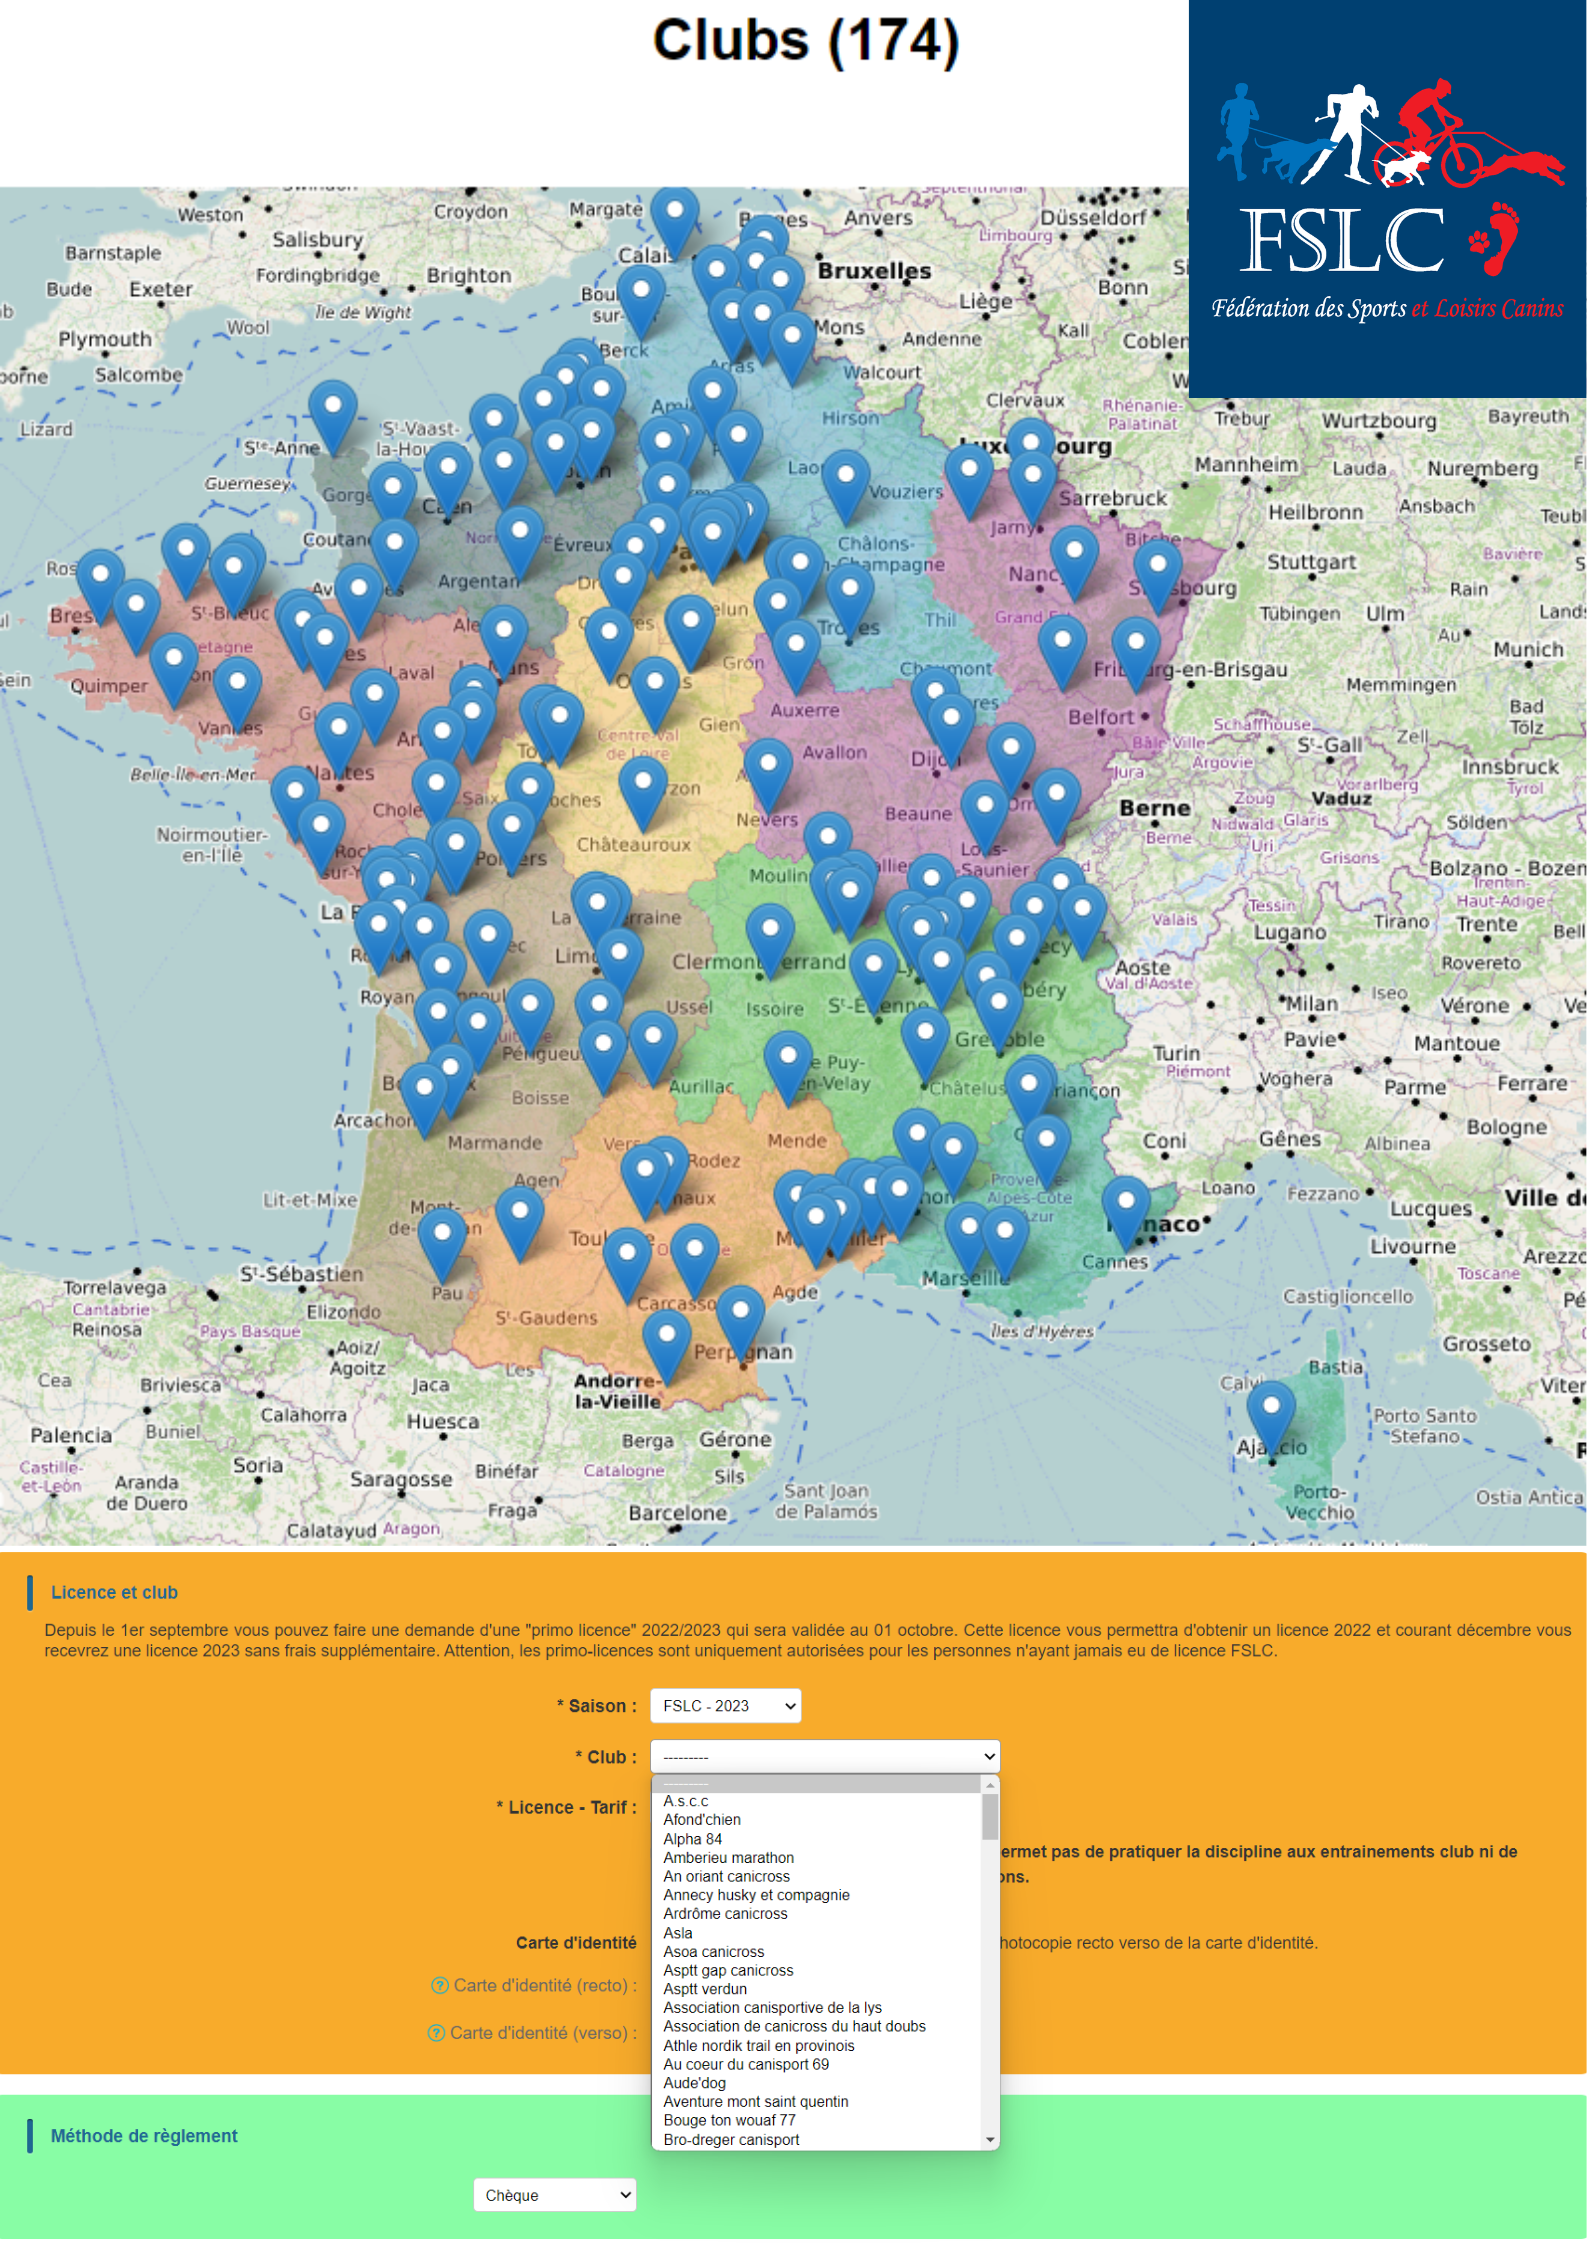The height and width of the screenshot is (2245, 1587).
Task: Choose Asla in the club list
Action: coord(817,1933)
